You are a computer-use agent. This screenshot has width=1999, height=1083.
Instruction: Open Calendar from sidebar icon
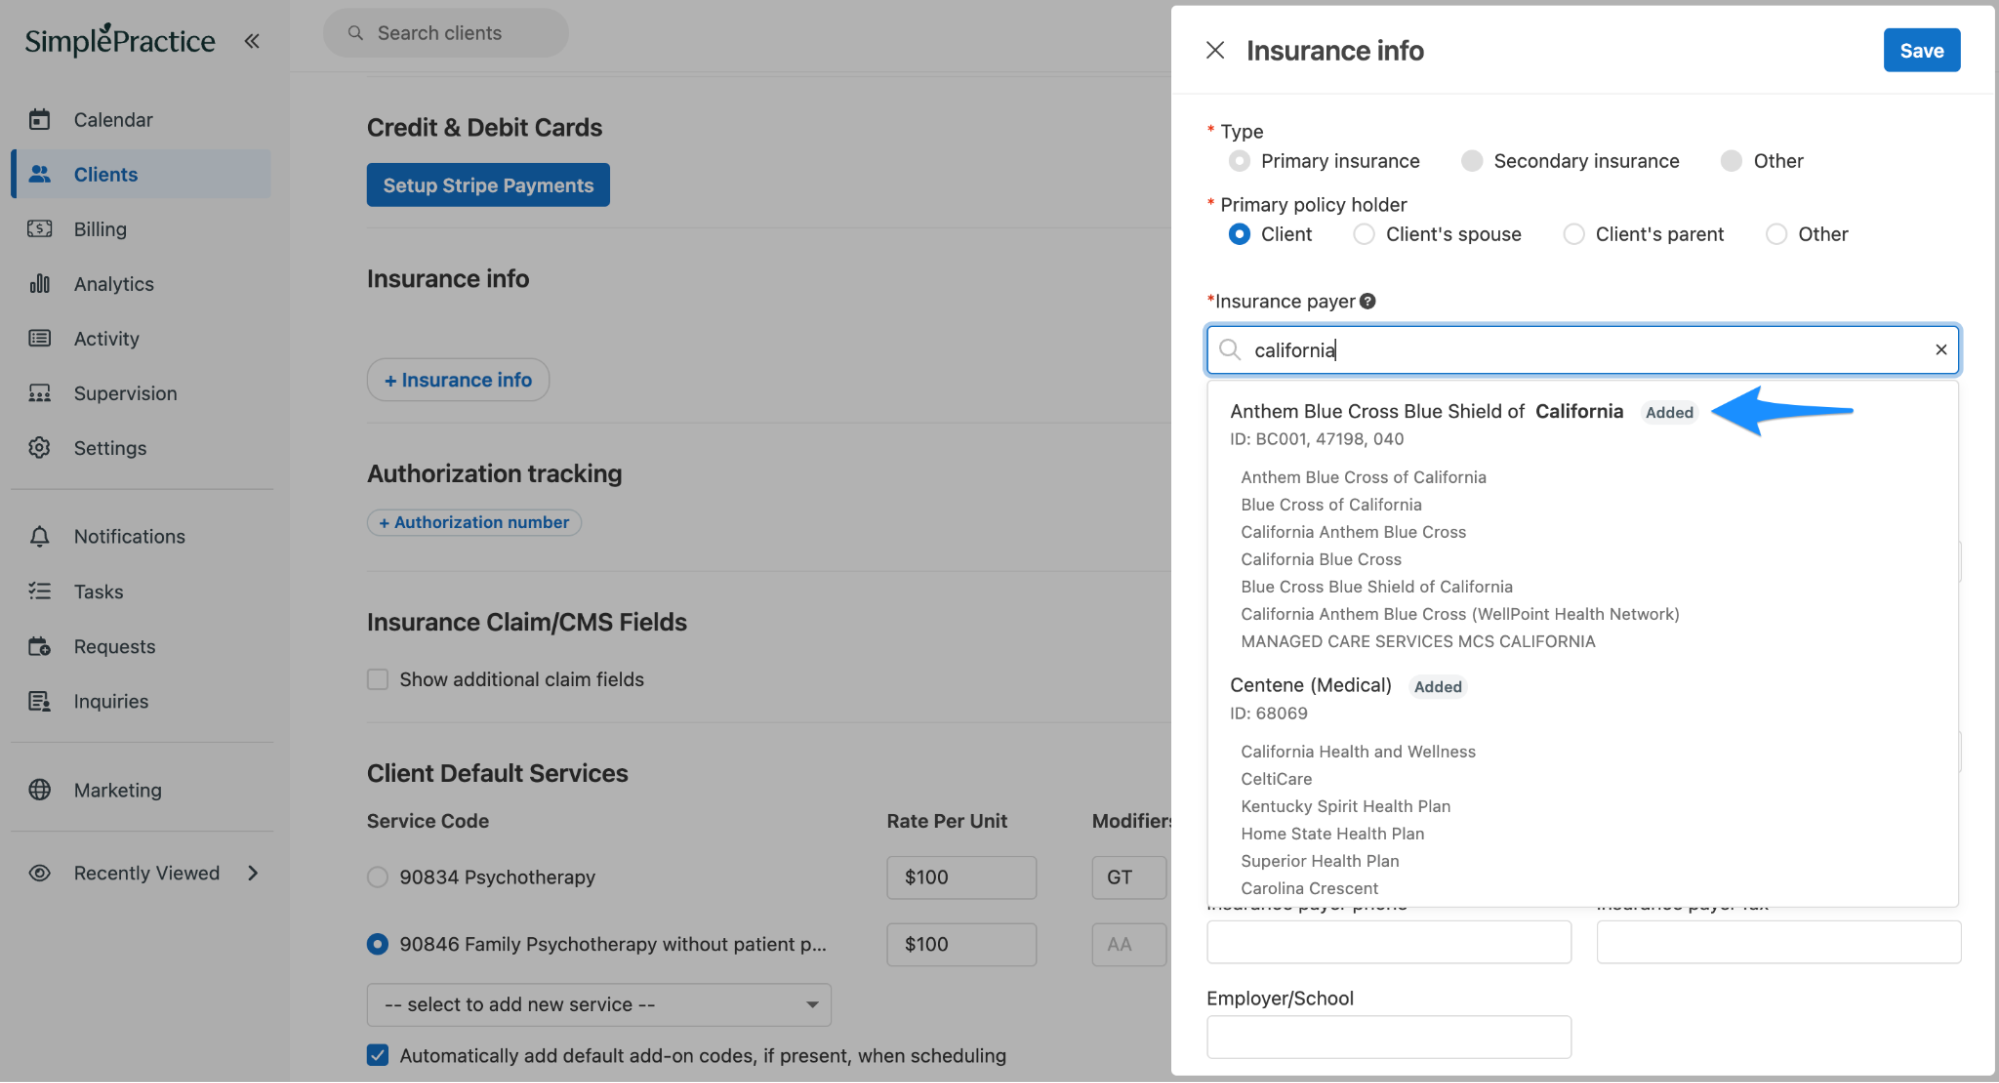click(x=39, y=120)
